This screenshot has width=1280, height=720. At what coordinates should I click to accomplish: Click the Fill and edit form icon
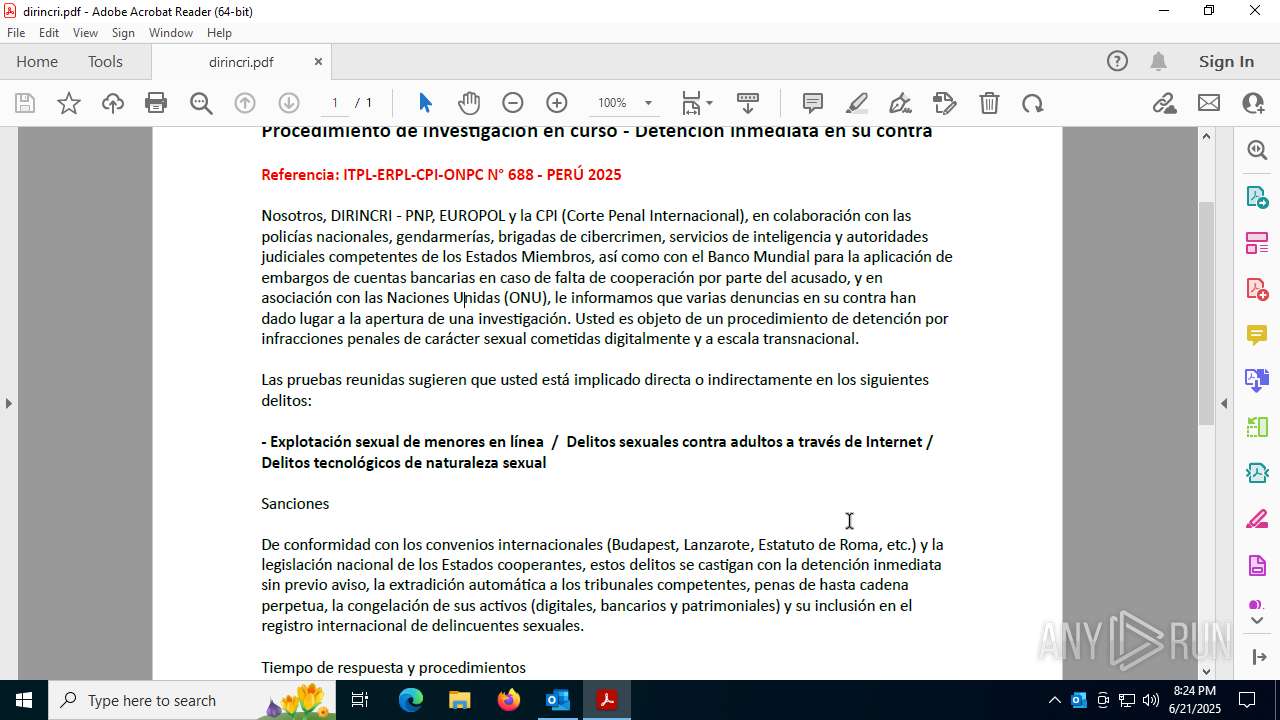coord(944,103)
